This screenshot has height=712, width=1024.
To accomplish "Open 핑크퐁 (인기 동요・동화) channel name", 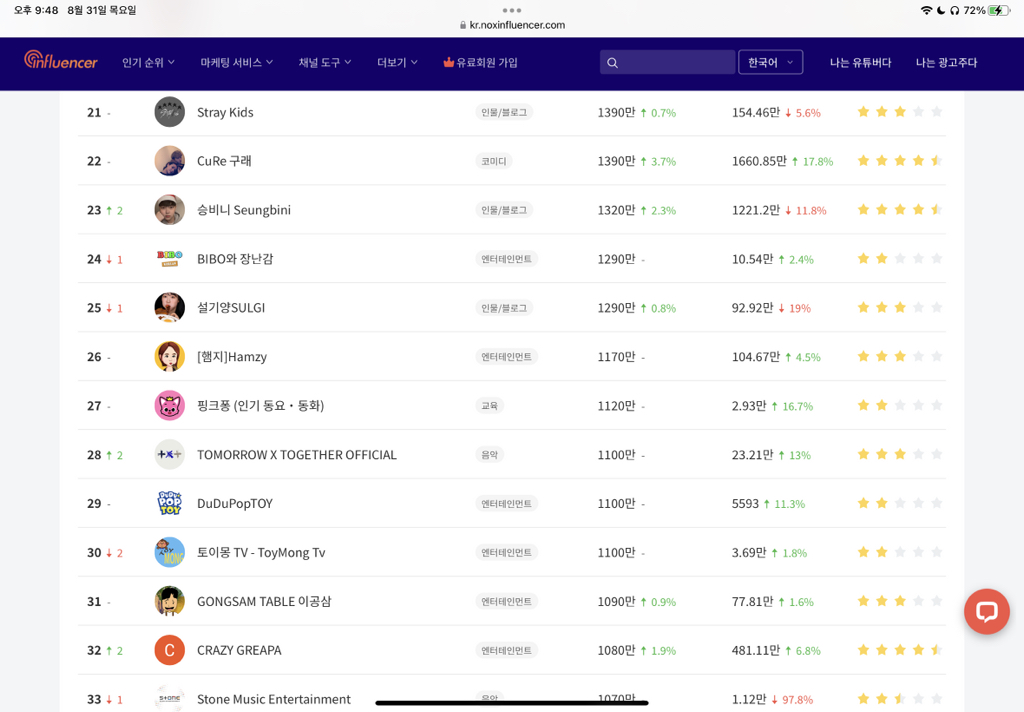I will [x=261, y=406].
